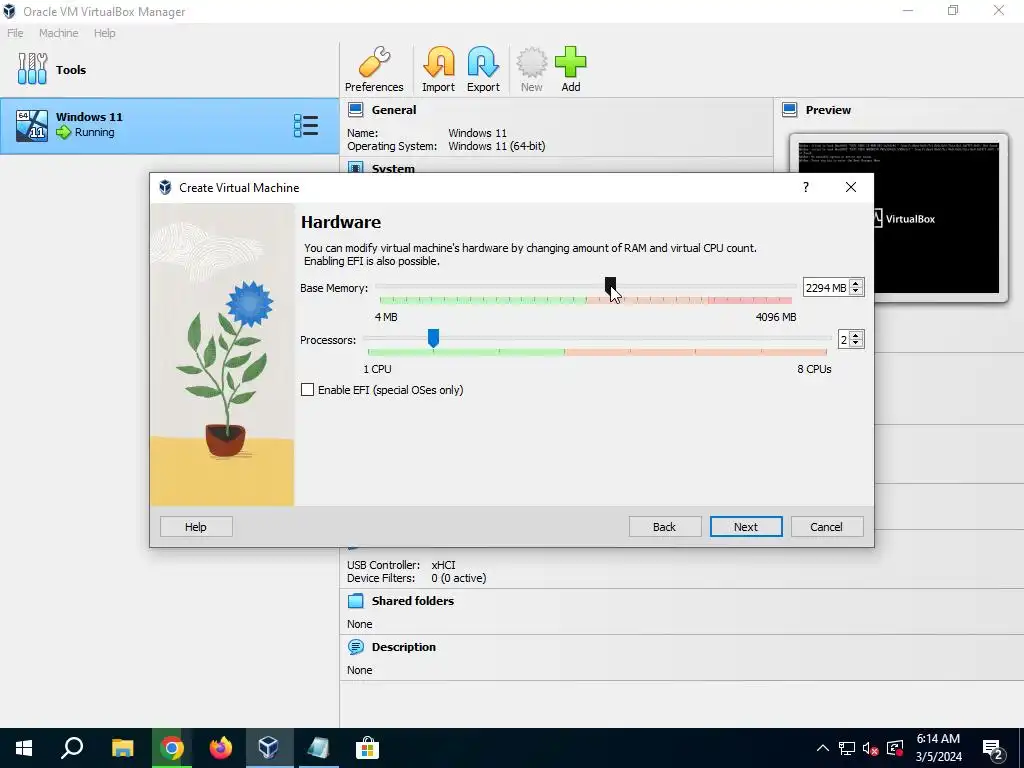Image resolution: width=1024 pixels, height=768 pixels.
Task: Close the Create Virtual Machine dialog
Action: tap(850, 187)
